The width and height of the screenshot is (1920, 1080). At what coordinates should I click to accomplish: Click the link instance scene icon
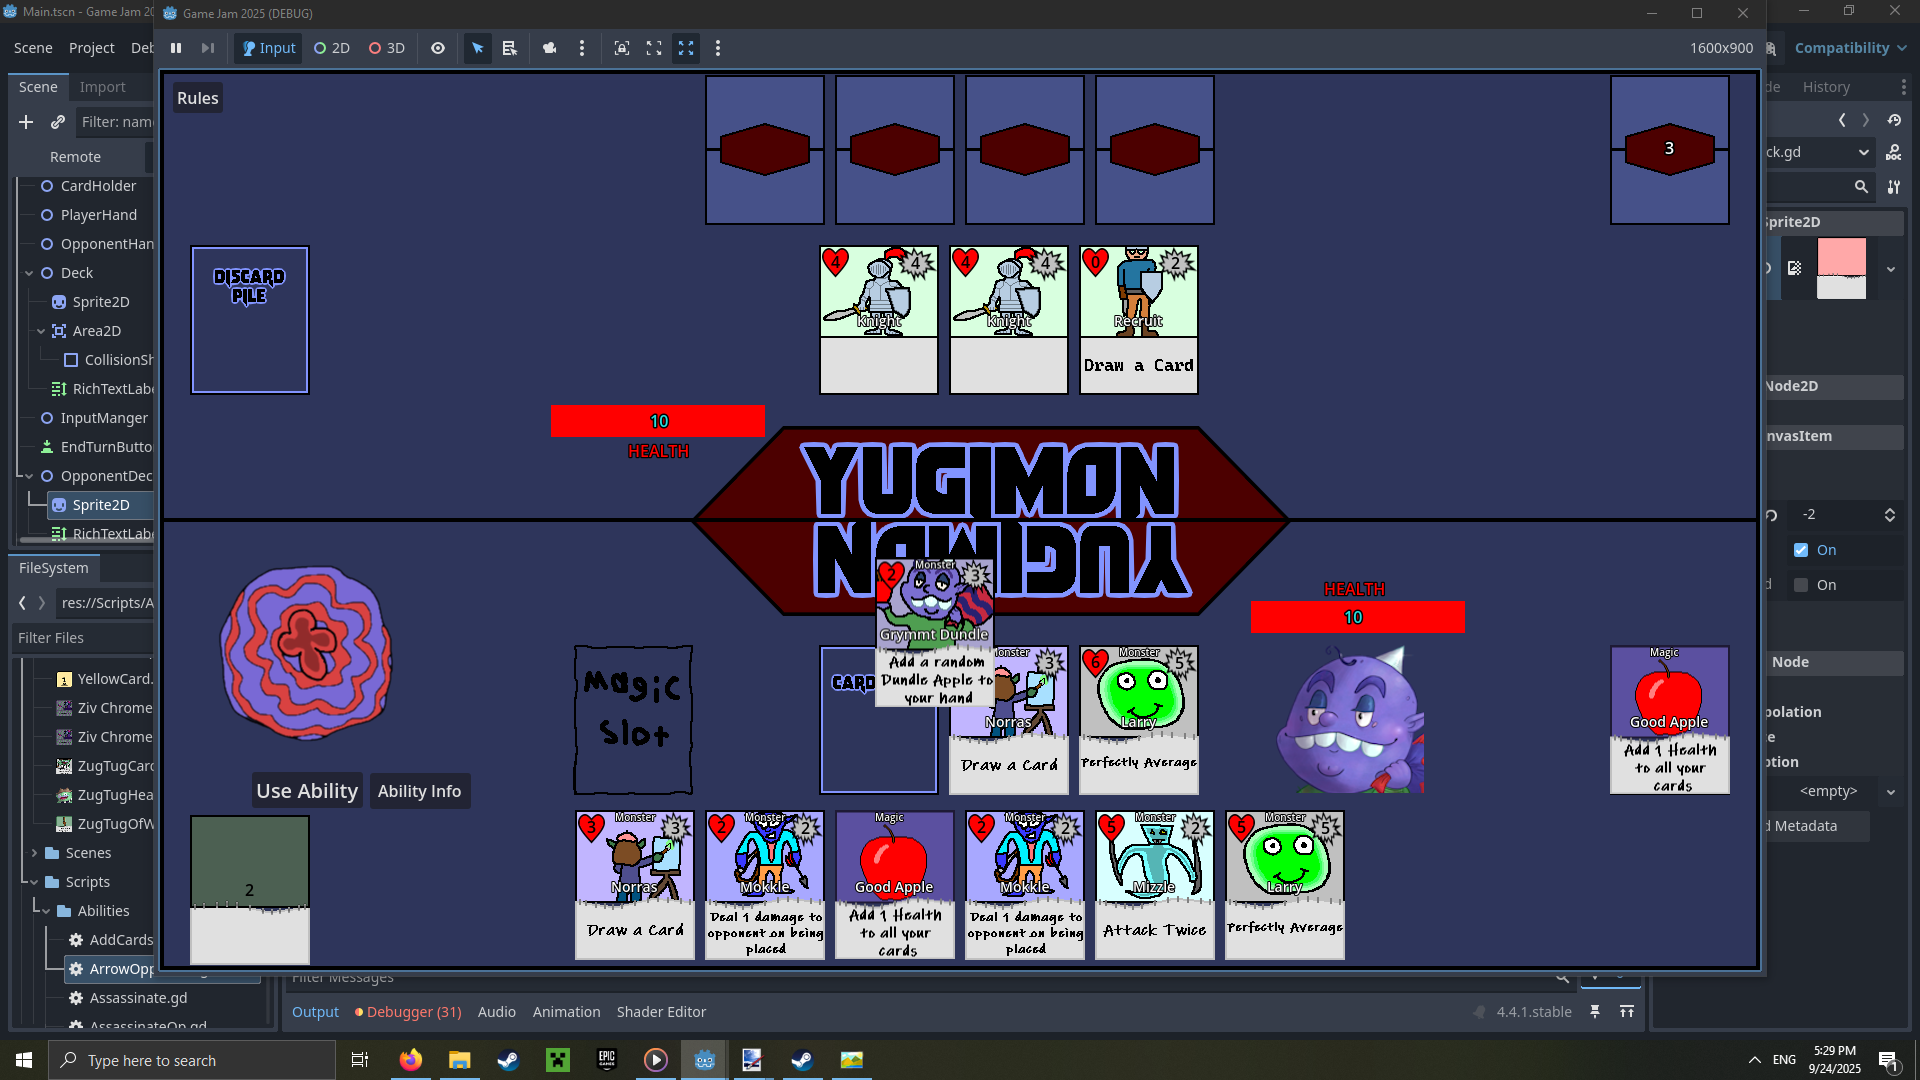pyautogui.click(x=58, y=122)
